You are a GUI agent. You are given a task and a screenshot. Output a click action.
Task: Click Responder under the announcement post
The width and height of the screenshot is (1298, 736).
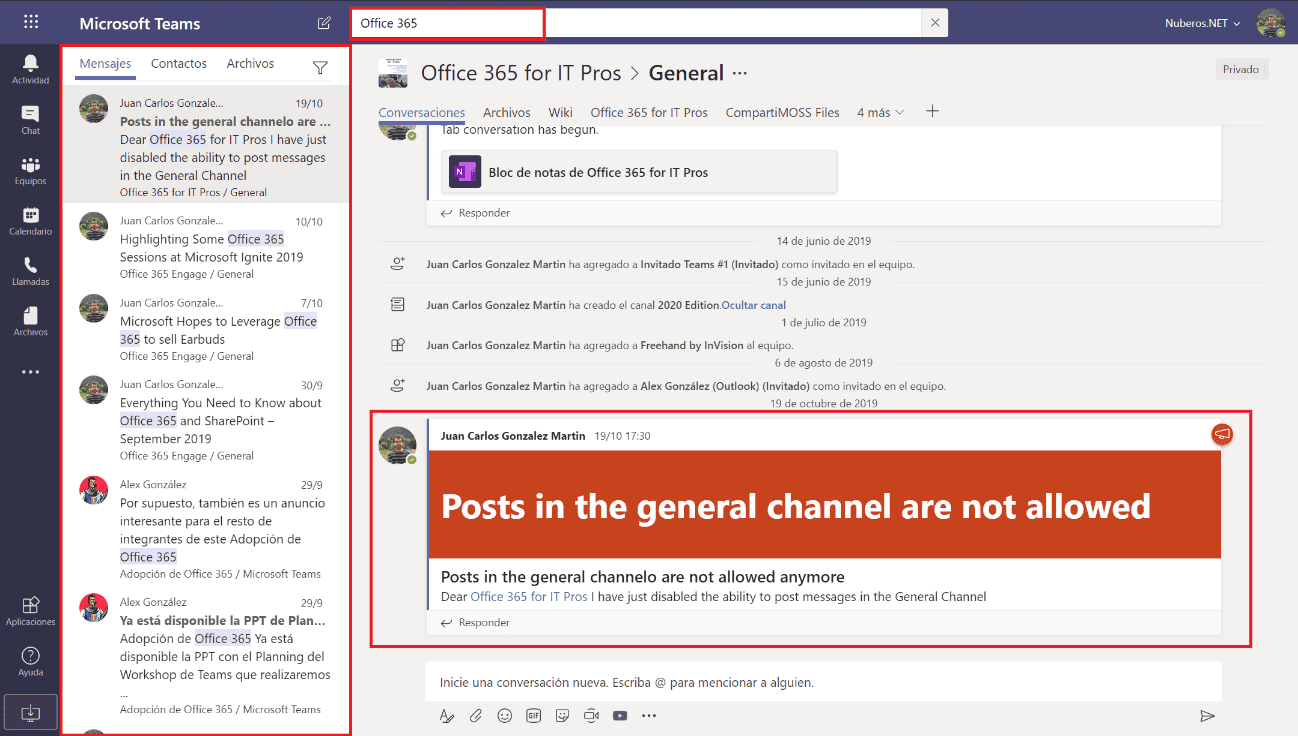pyautogui.click(x=476, y=623)
